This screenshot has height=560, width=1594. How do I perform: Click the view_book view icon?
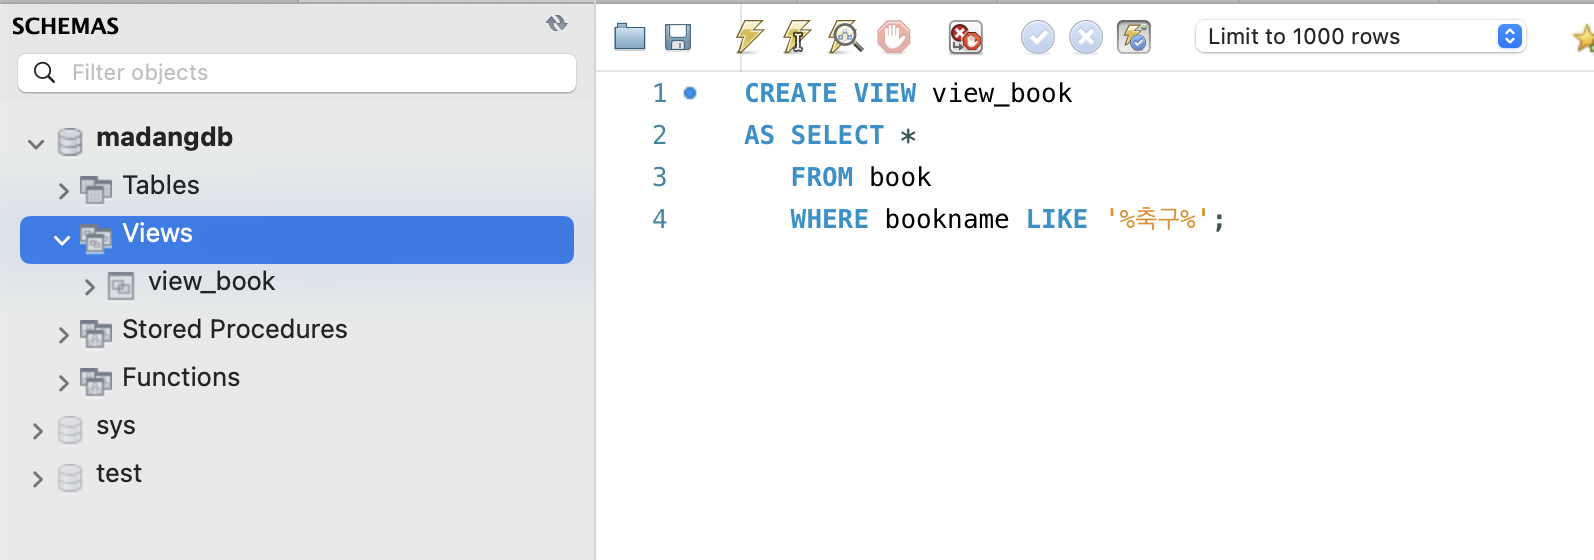[x=121, y=286]
